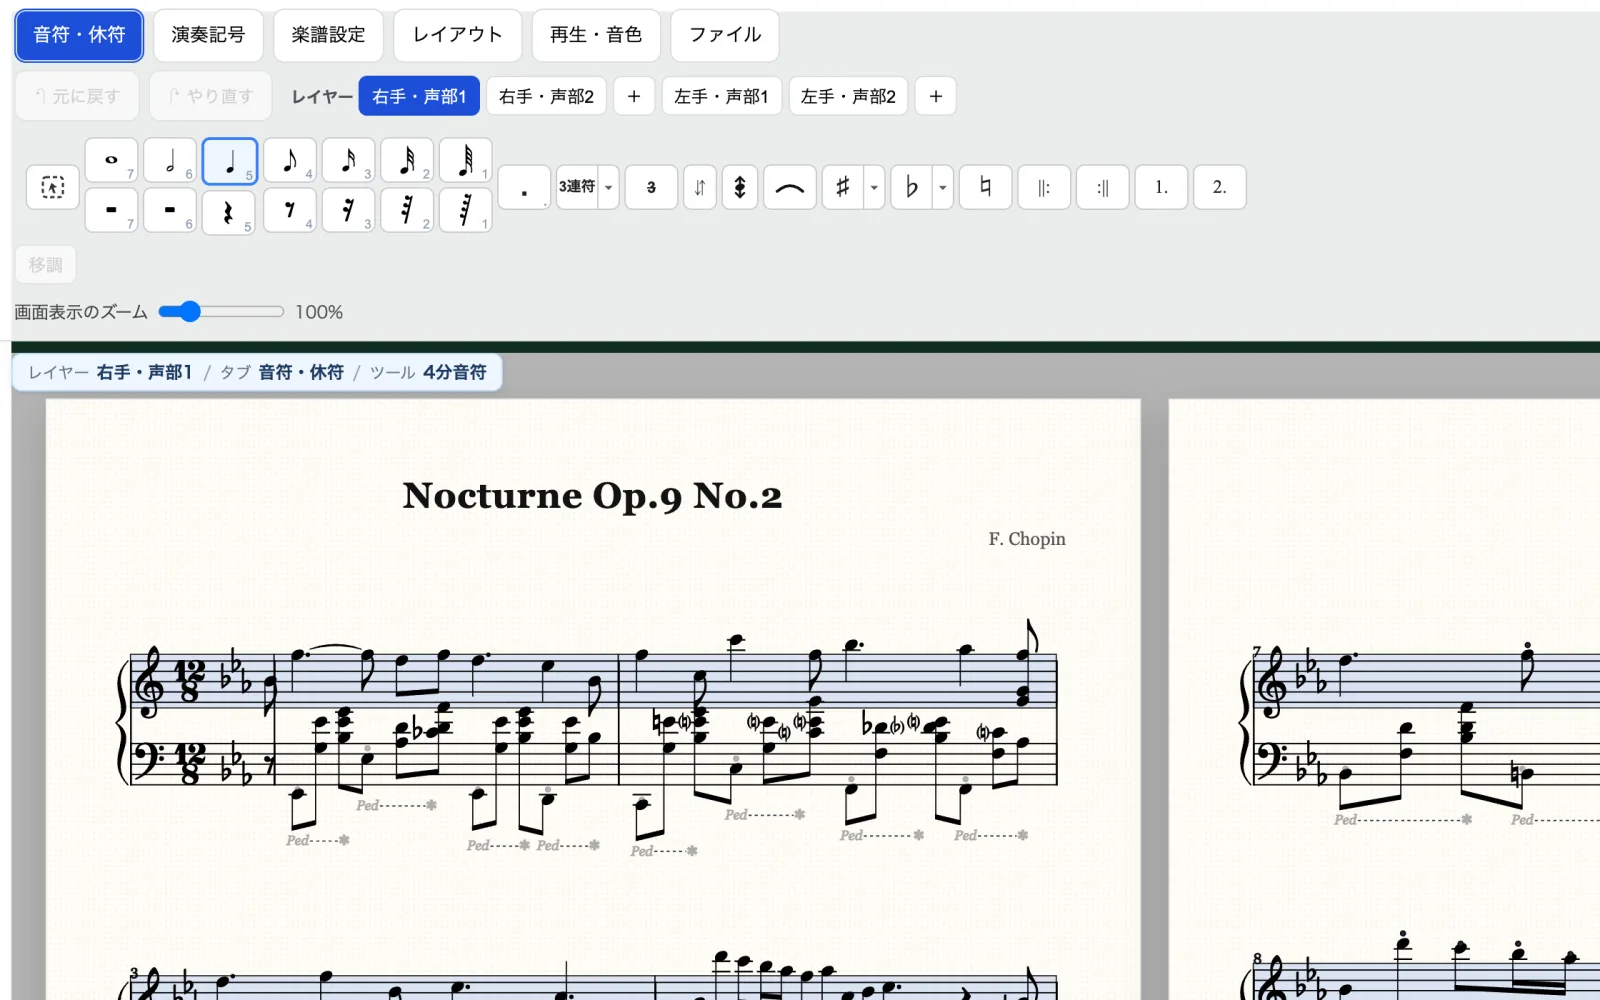Viewport: 1600px width, 1000px height.
Task: Click the arpeggio wavy arrow icon
Action: 740,187
